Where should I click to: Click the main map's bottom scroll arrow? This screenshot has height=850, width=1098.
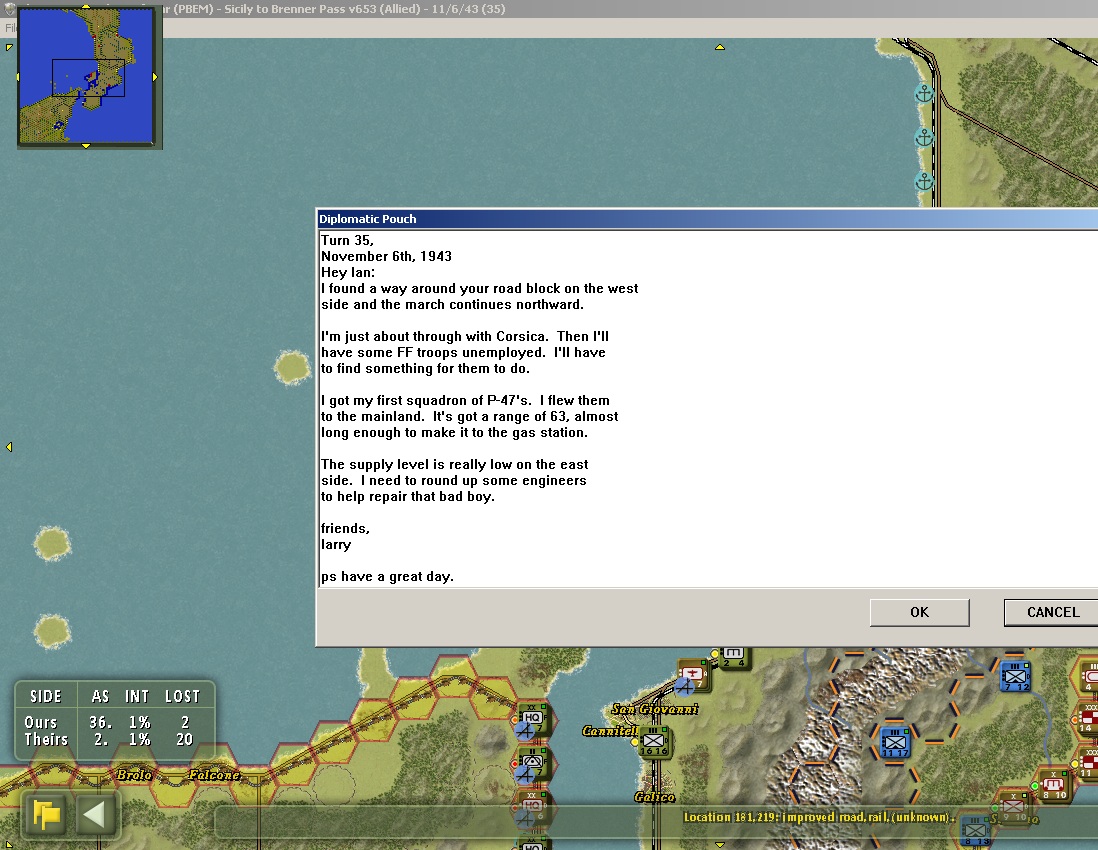coord(719,845)
